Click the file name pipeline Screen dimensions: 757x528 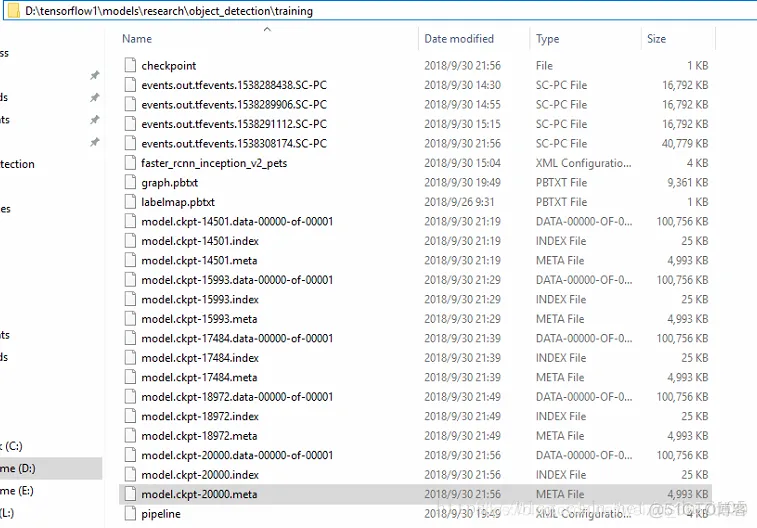(x=161, y=514)
